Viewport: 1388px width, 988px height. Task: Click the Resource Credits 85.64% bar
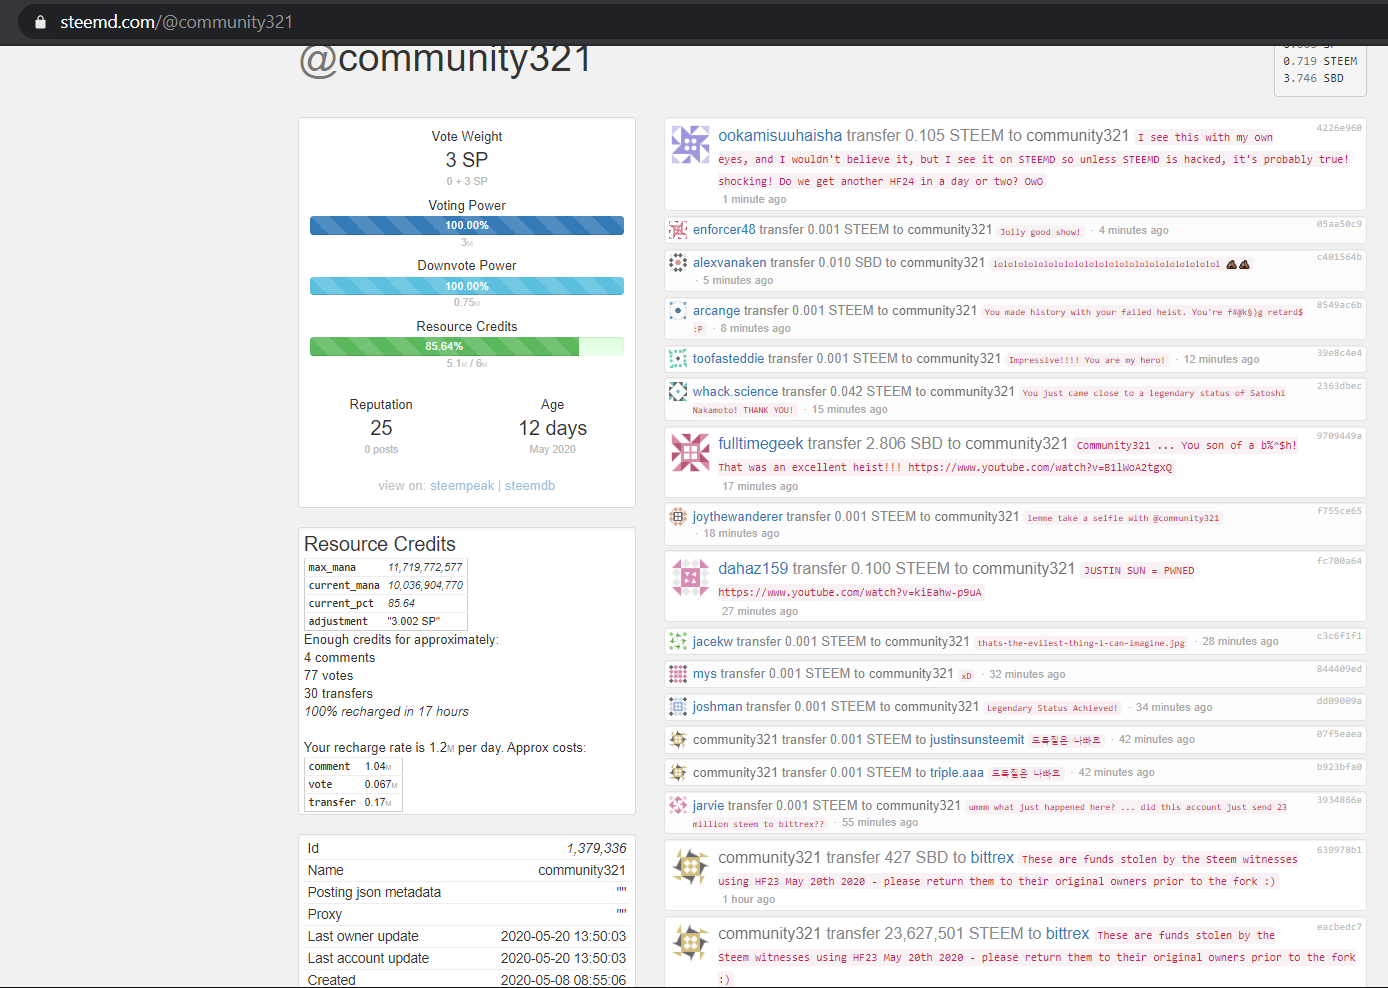467,347
